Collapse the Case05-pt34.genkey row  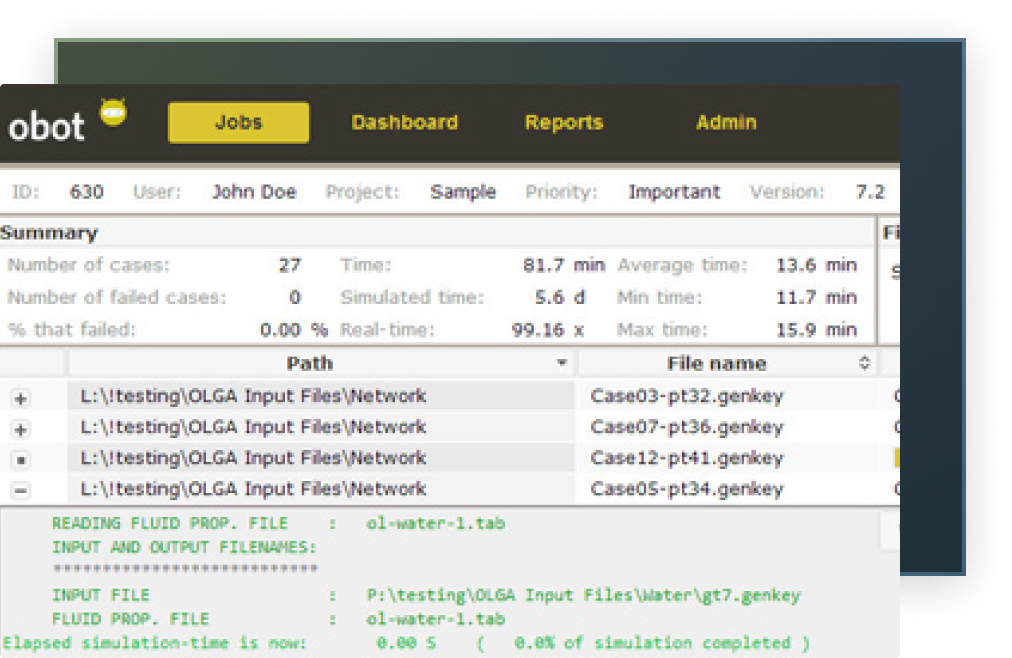(x=20, y=490)
